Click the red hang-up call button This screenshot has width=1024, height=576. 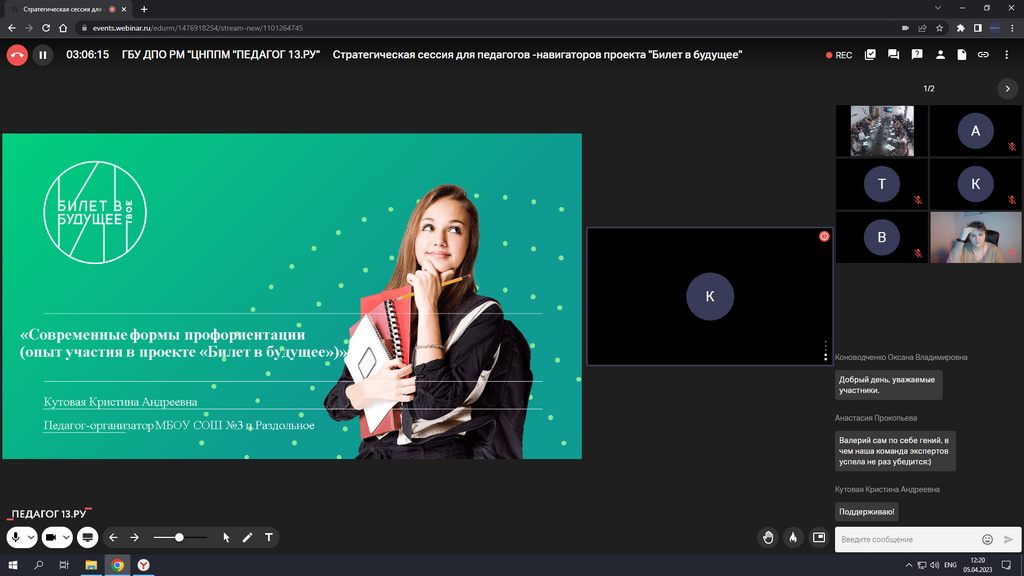click(x=17, y=55)
